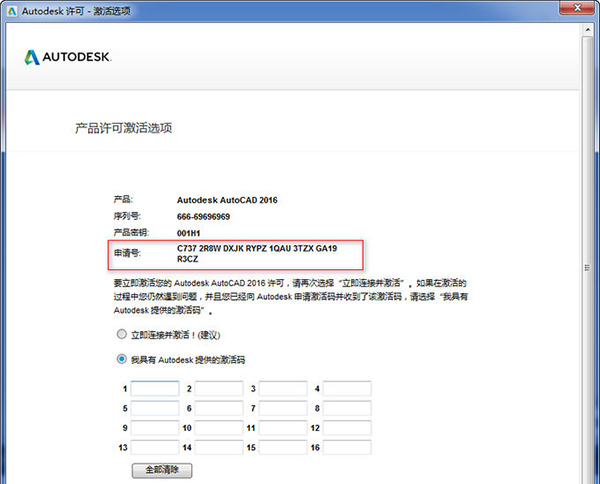Click the Autodesk logo in the header
The image size is (600, 484).
(68, 57)
